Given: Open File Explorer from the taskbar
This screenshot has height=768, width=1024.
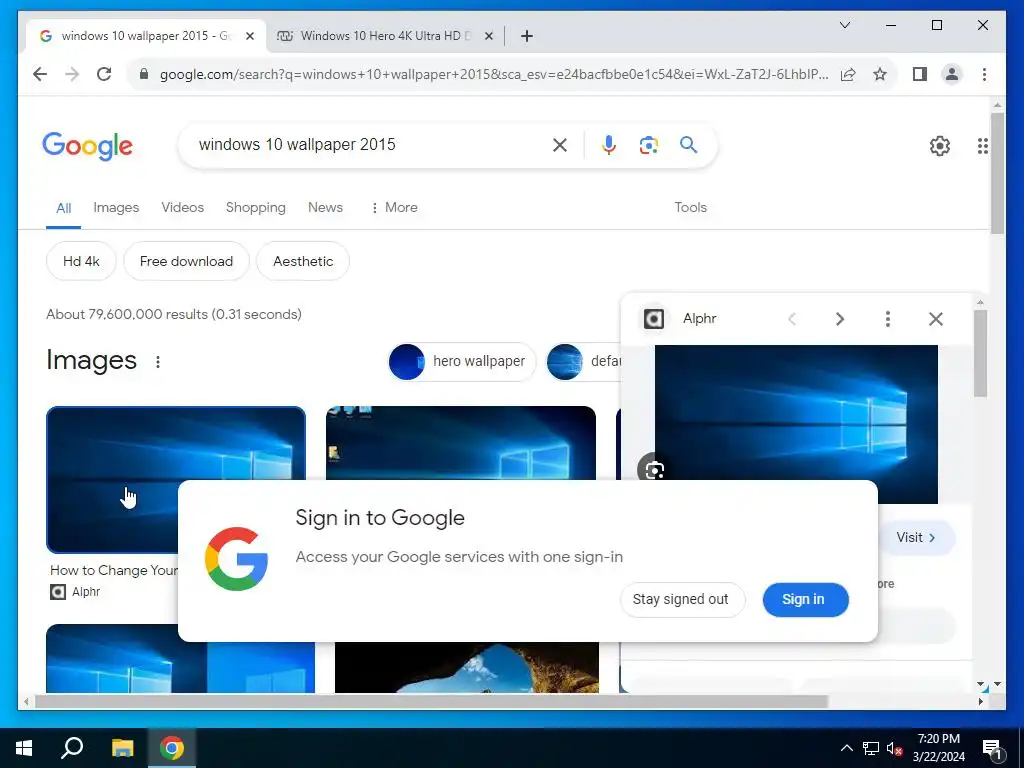Looking at the screenshot, I should coord(122,748).
